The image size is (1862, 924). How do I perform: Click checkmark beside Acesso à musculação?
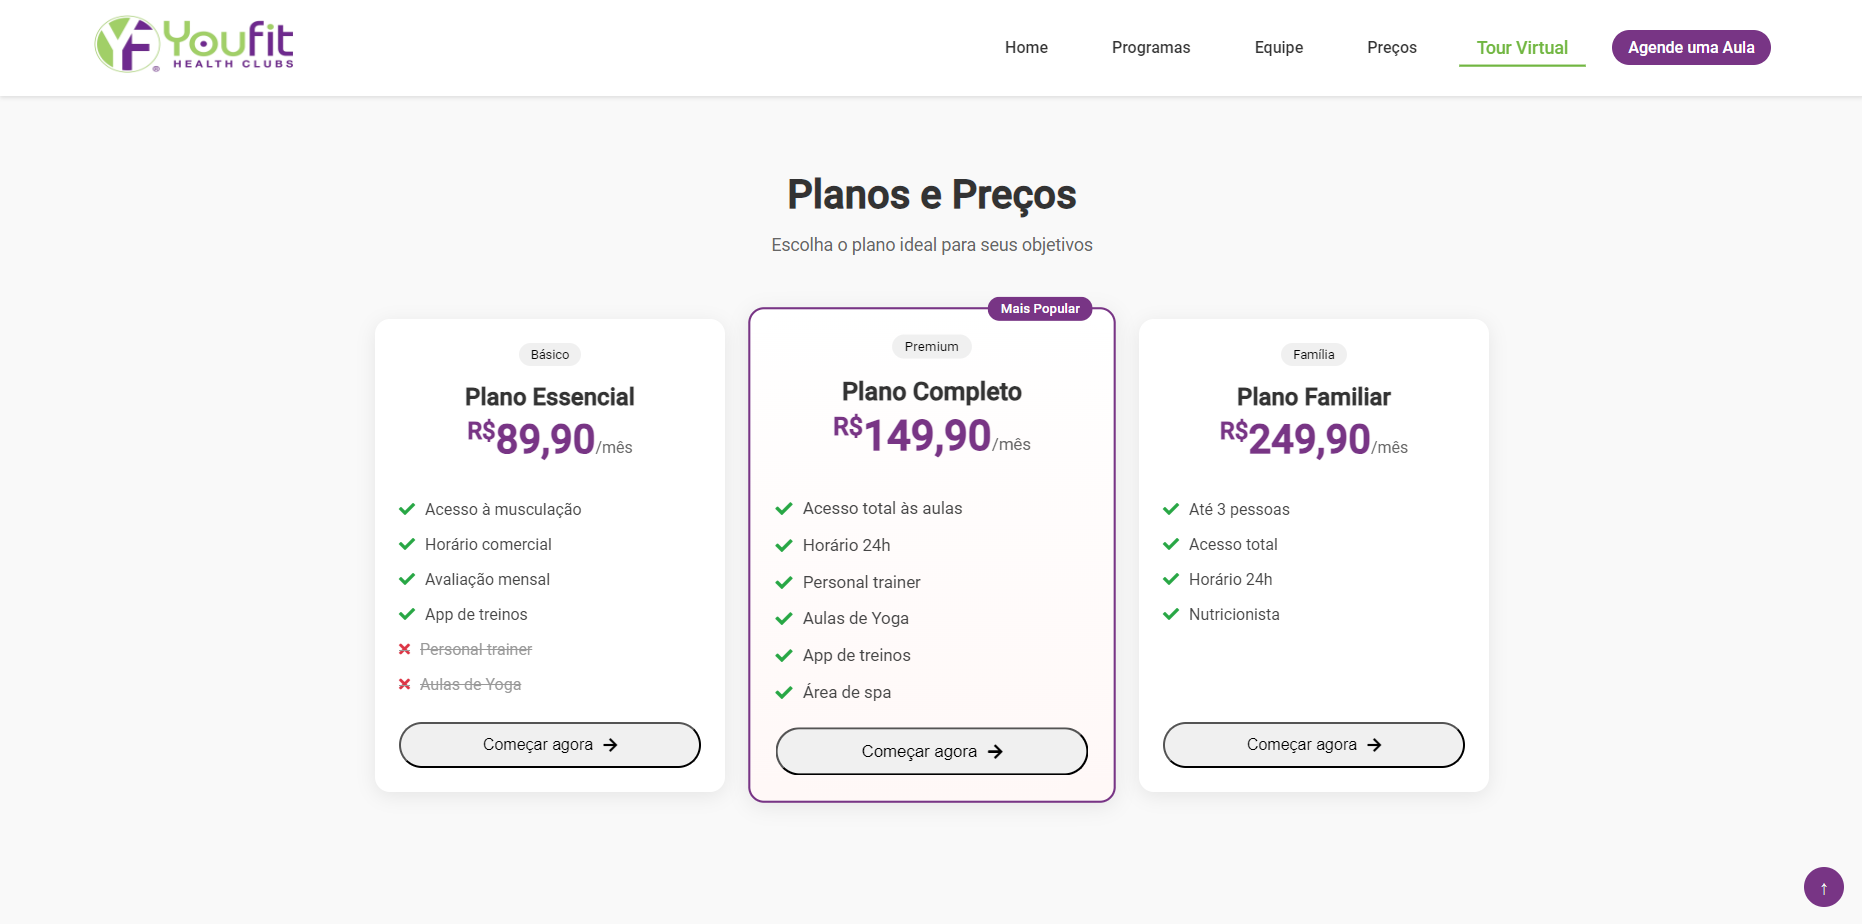pos(407,509)
